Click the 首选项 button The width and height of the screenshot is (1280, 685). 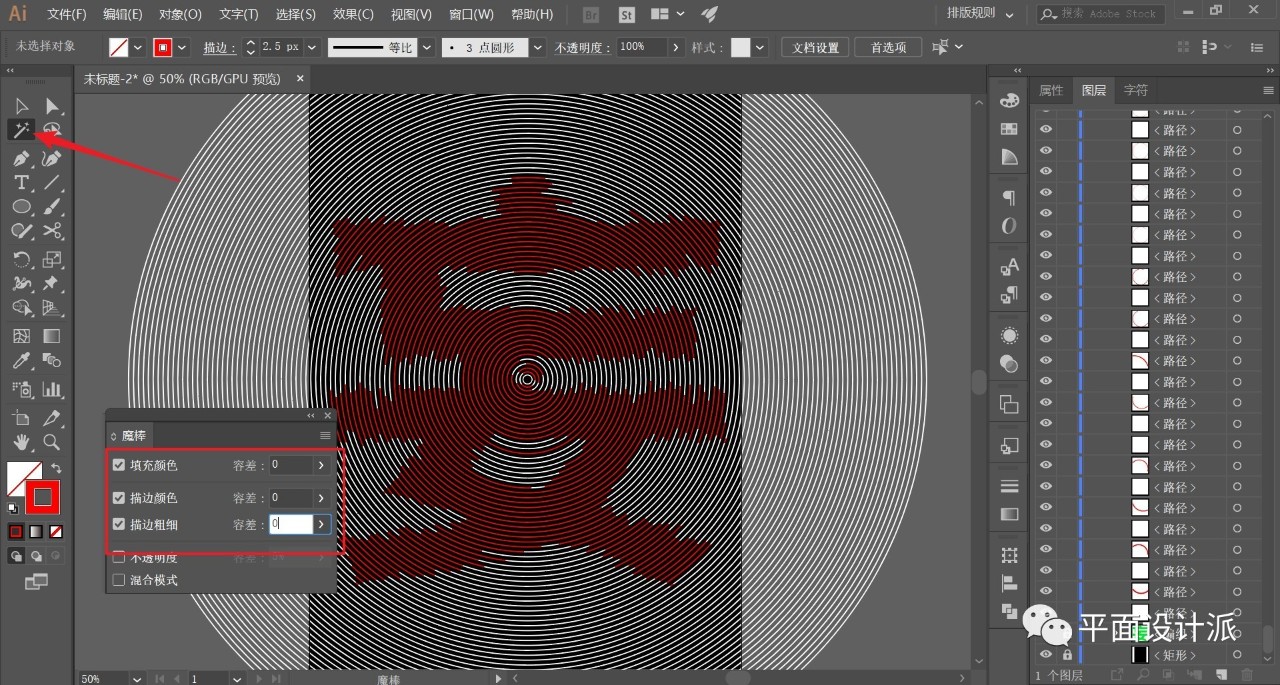coord(888,47)
